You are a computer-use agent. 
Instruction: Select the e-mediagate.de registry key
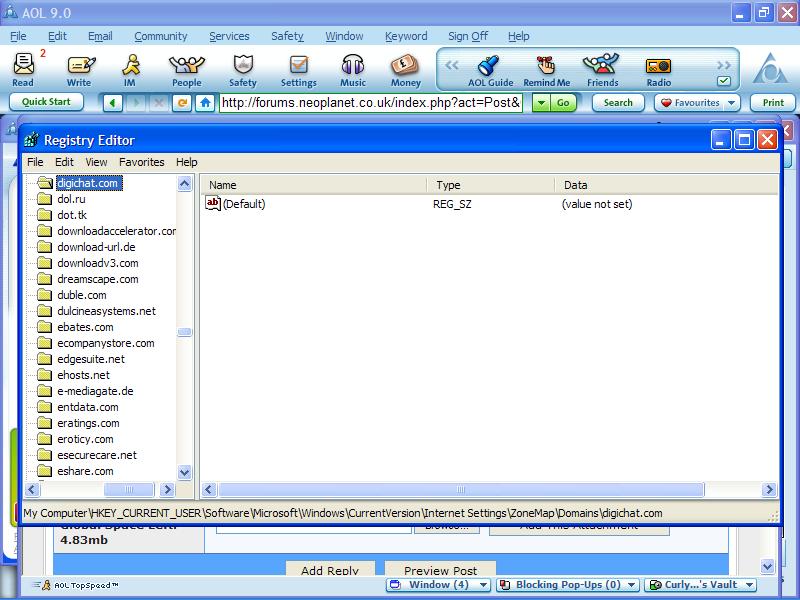click(x=95, y=391)
